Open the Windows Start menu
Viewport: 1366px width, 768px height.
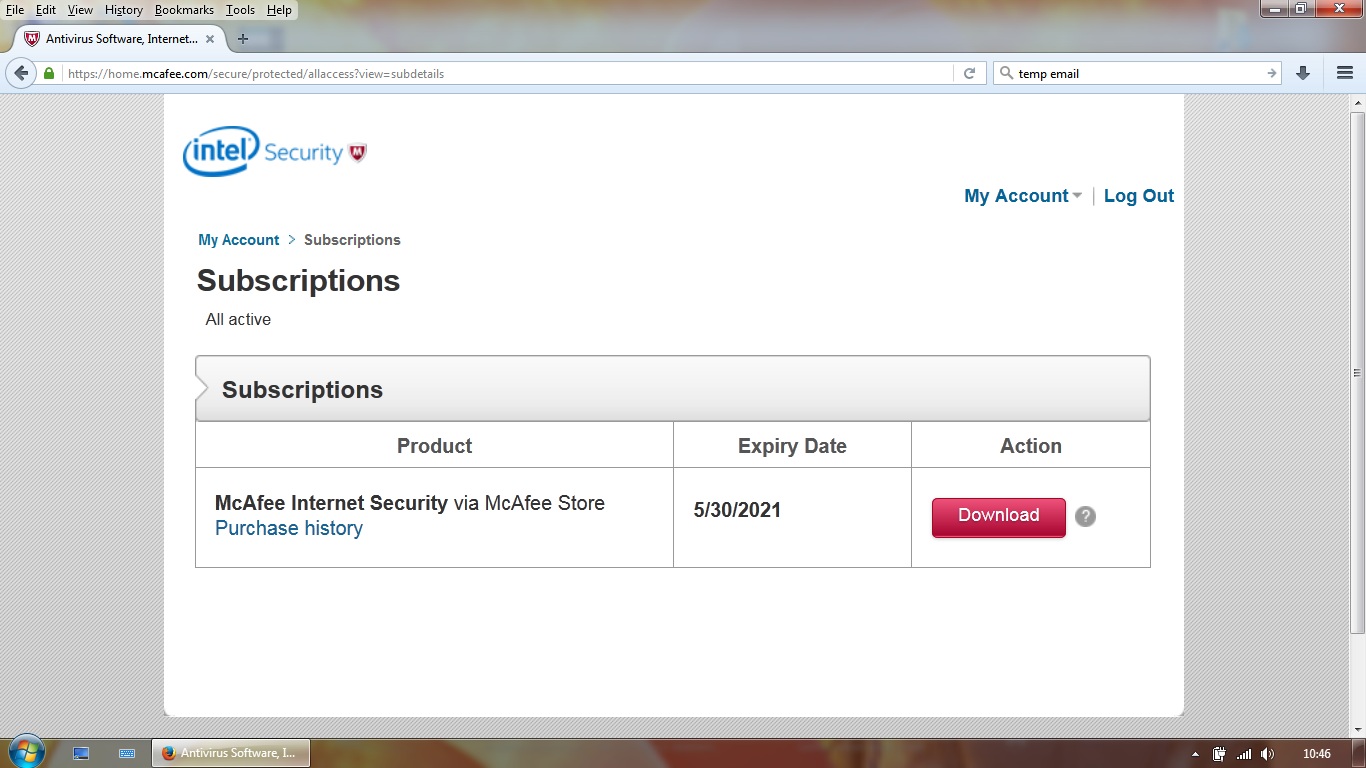click(26, 752)
